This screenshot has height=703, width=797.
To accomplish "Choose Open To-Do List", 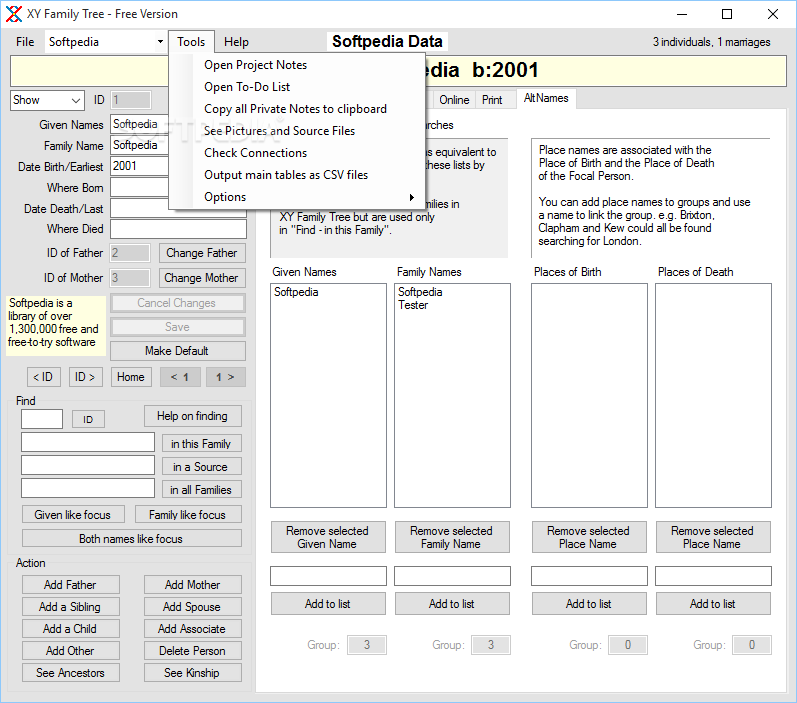I will coord(247,87).
